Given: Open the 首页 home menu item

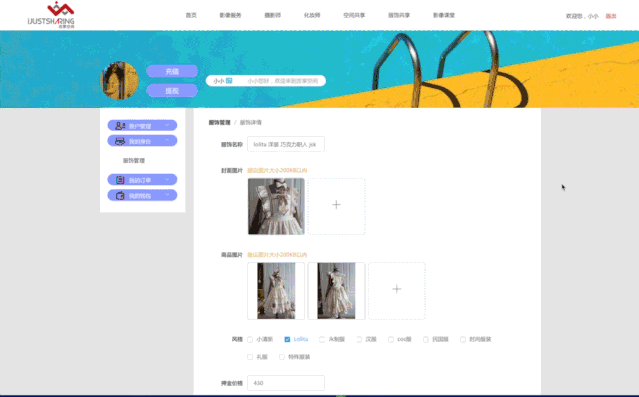Looking at the screenshot, I should coord(191,15).
